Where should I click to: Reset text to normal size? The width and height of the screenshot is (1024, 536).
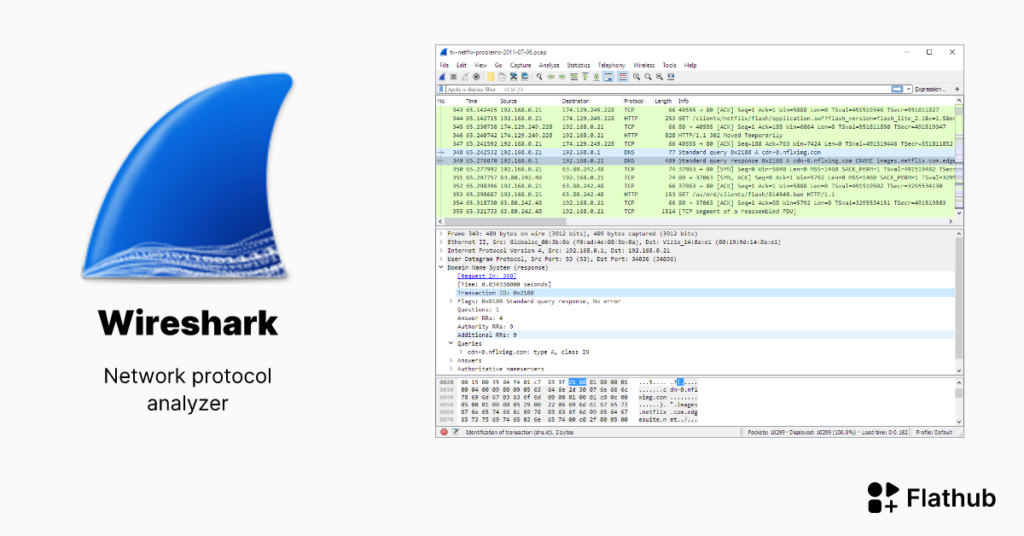click(660, 77)
